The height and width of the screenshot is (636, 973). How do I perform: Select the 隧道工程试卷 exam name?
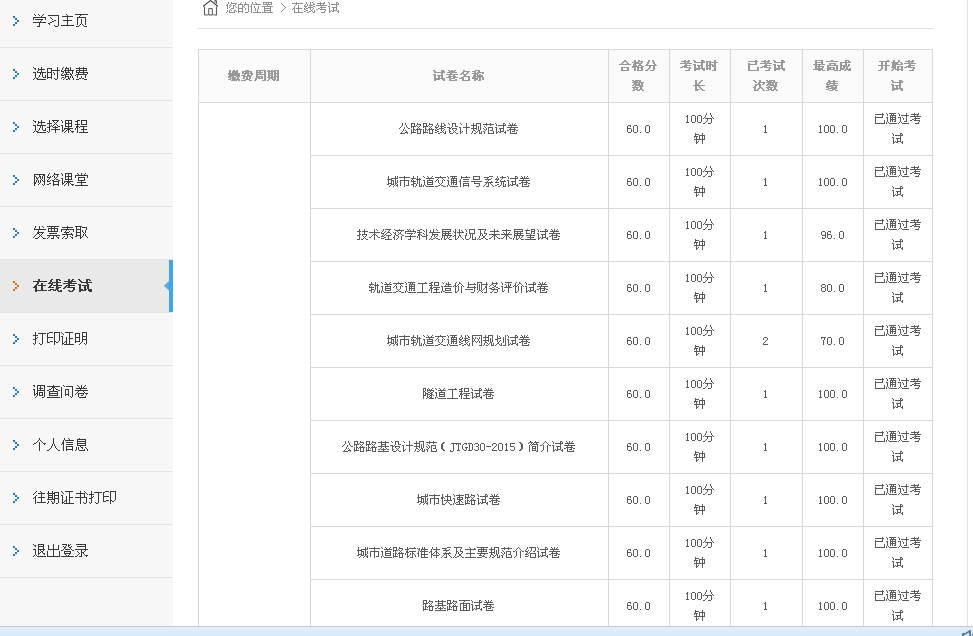tap(459, 394)
